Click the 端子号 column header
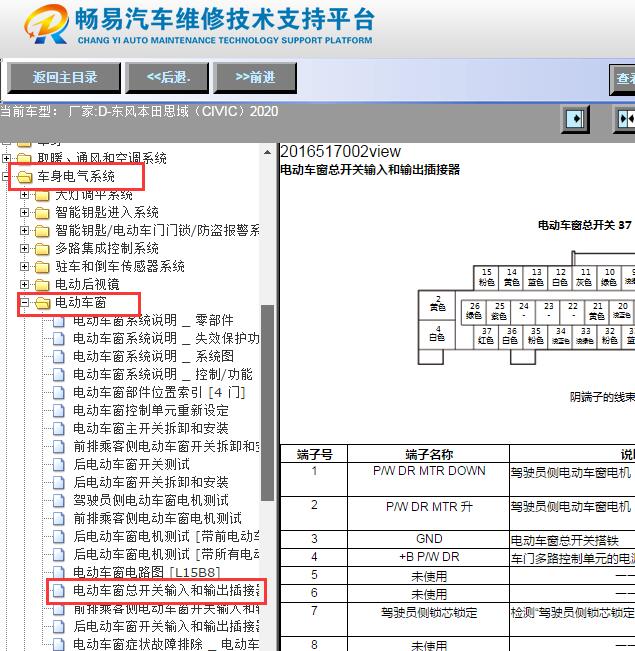635x651 pixels. (x=314, y=454)
